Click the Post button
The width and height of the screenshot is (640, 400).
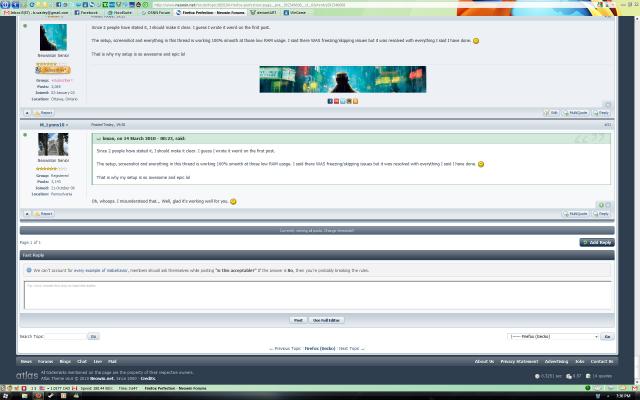[x=298, y=320]
